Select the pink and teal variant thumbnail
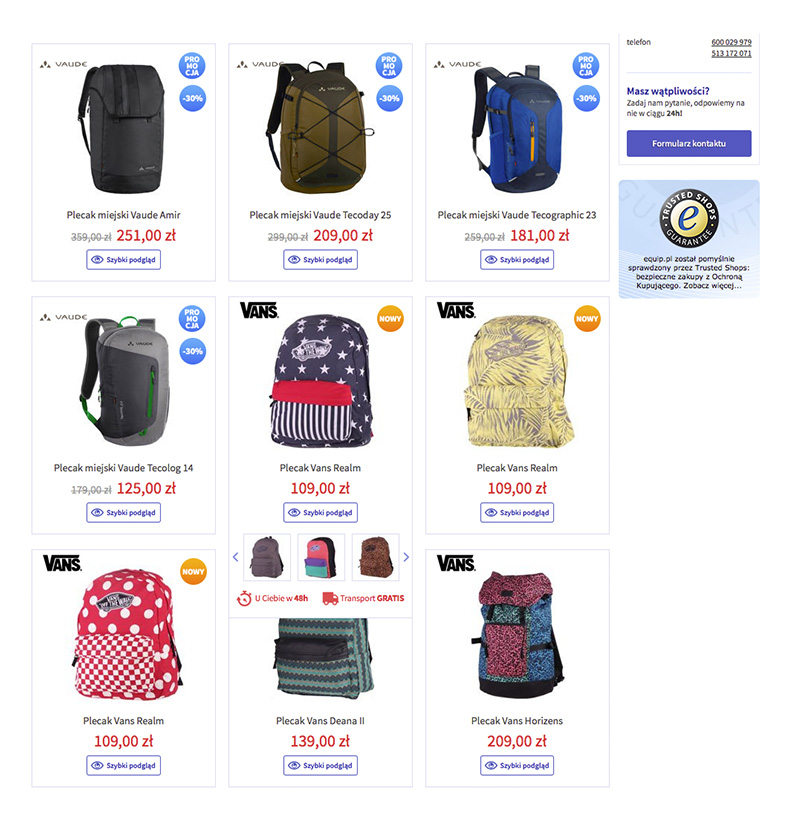 coord(321,557)
